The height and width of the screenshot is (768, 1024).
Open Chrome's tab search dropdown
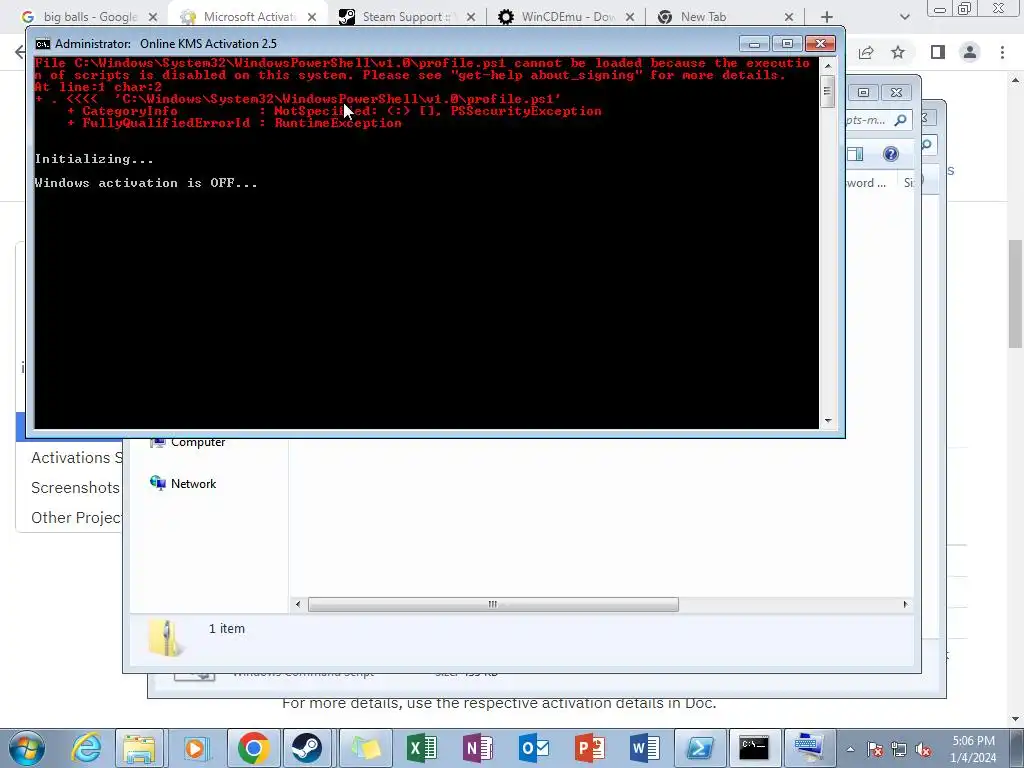904,17
